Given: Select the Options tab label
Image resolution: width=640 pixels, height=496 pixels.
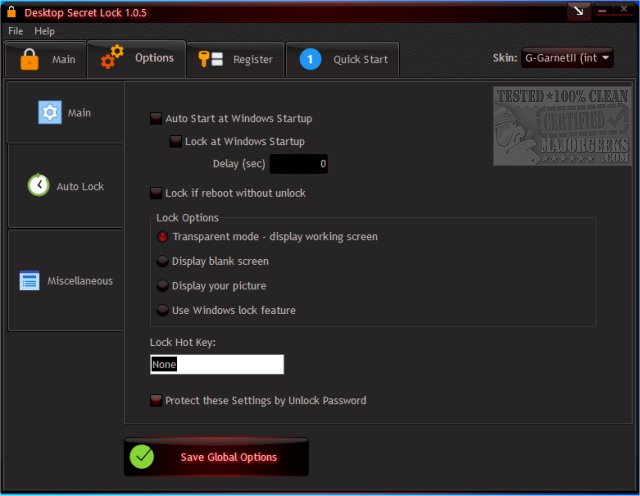Looking at the screenshot, I should tap(154, 58).
